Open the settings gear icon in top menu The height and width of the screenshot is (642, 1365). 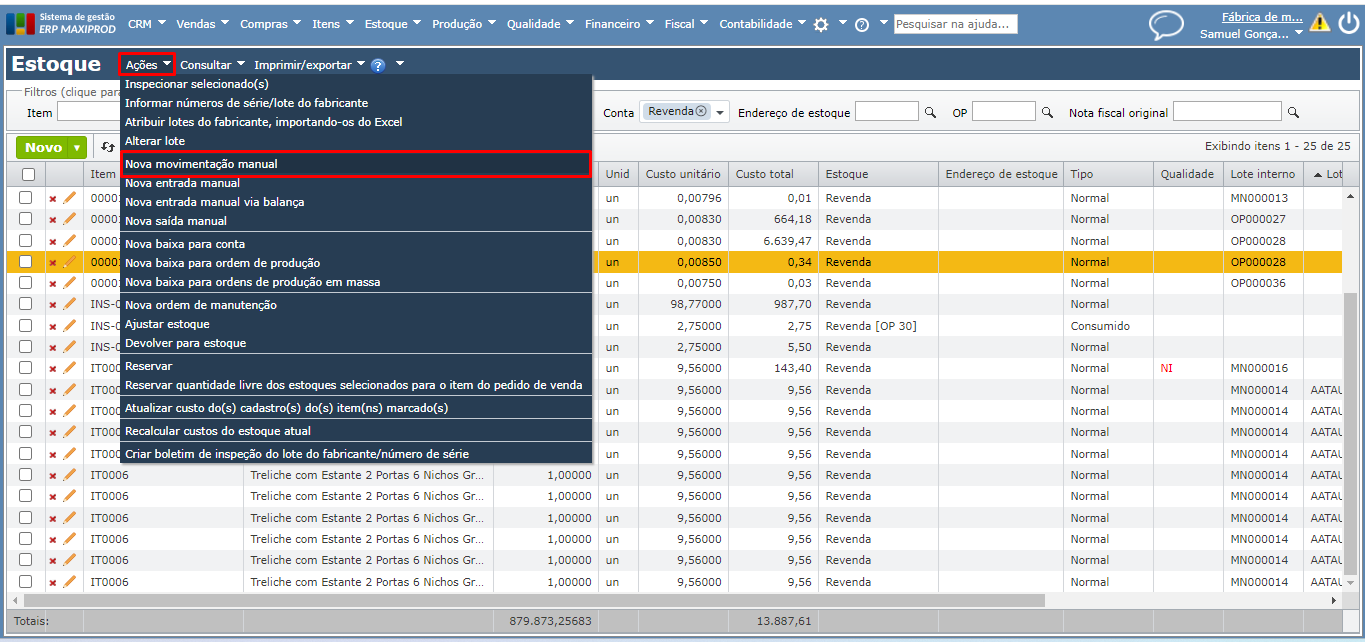(821, 24)
